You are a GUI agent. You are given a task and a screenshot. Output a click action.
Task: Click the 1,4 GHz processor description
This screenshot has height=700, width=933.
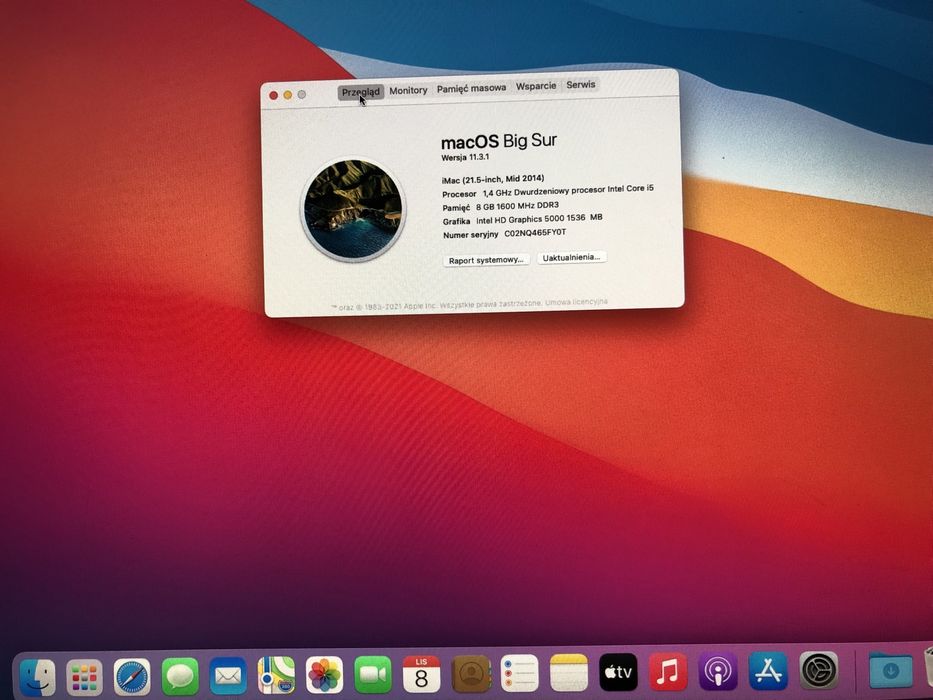tap(568, 190)
